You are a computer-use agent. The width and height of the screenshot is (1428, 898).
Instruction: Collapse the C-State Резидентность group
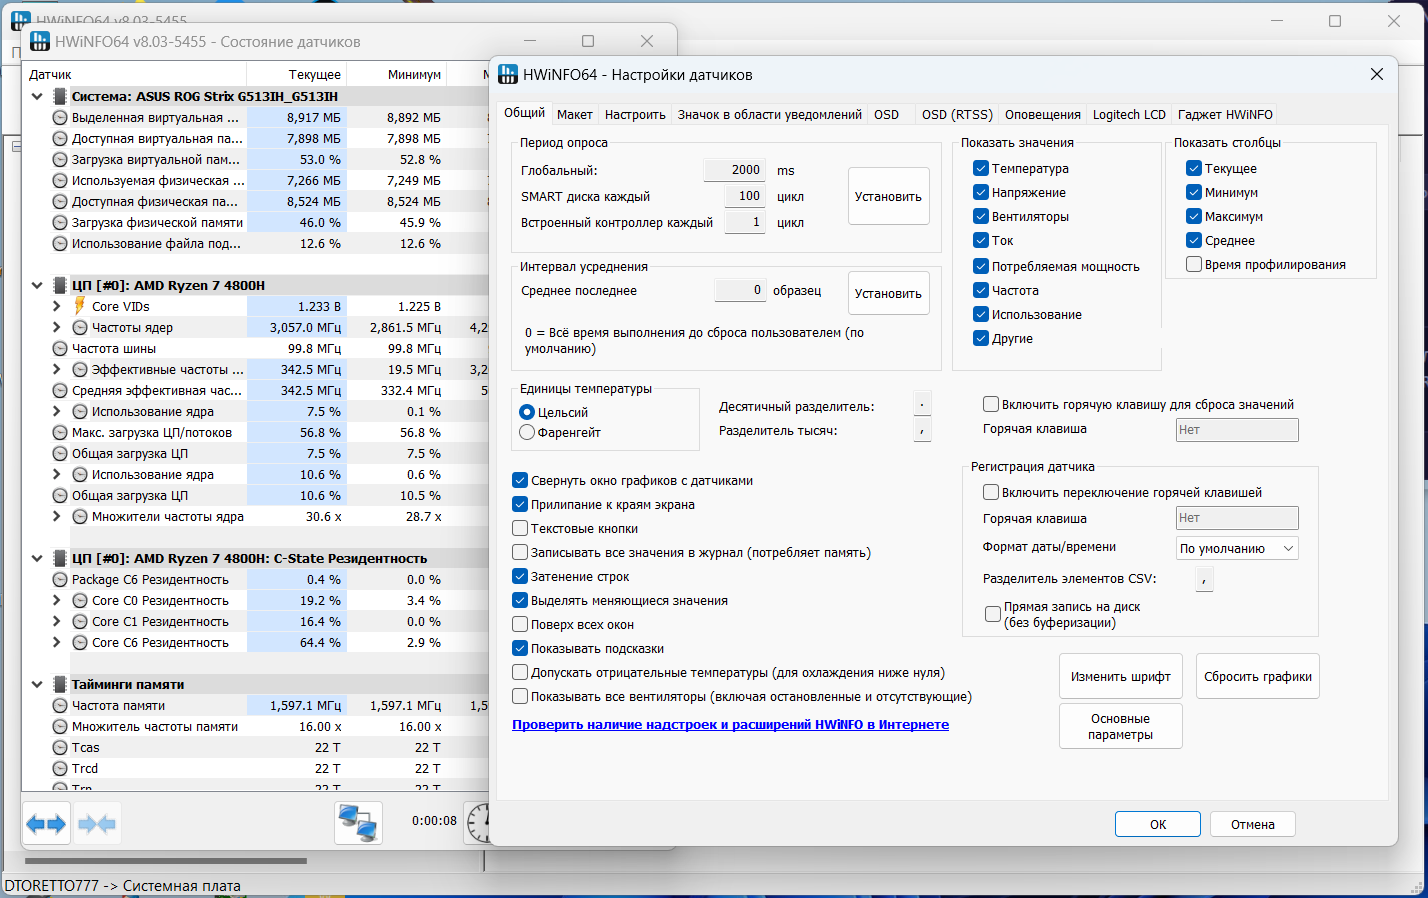[x=37, y=559]
